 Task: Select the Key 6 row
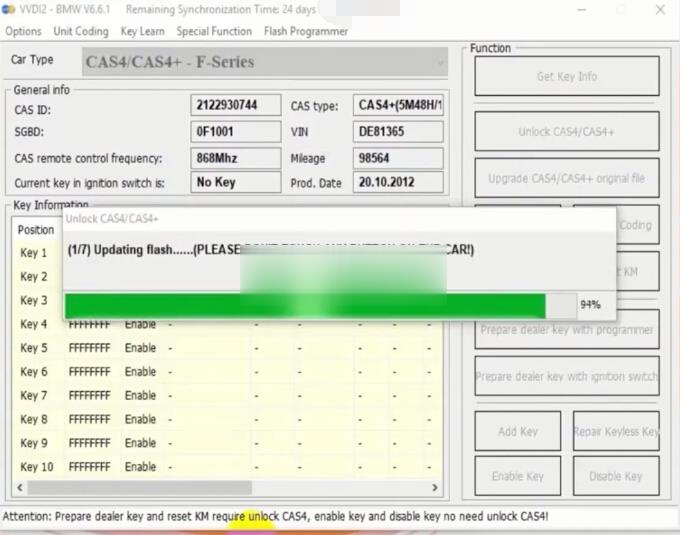coord(227,372)
